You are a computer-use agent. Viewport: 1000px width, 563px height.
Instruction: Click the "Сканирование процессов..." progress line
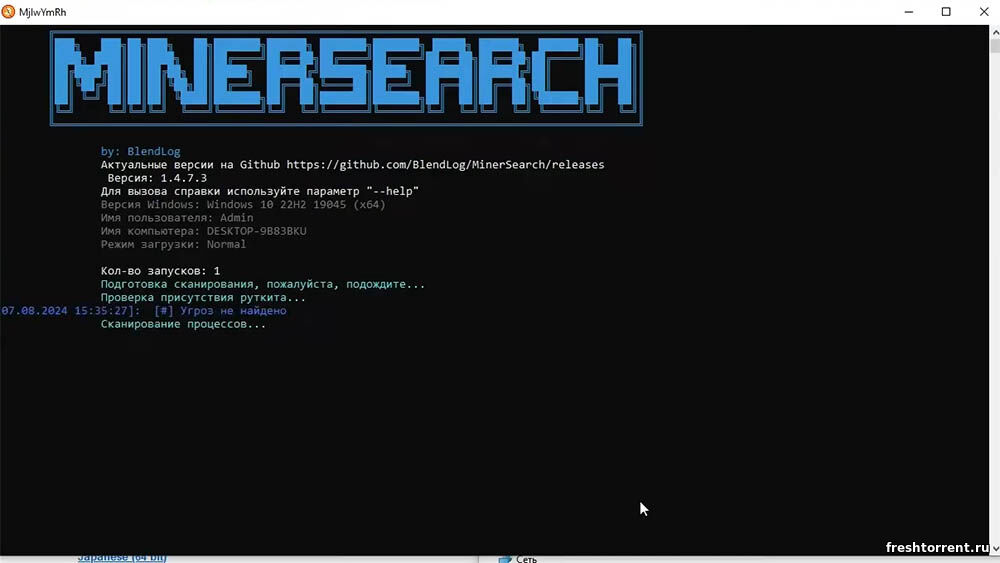(183, 324)
